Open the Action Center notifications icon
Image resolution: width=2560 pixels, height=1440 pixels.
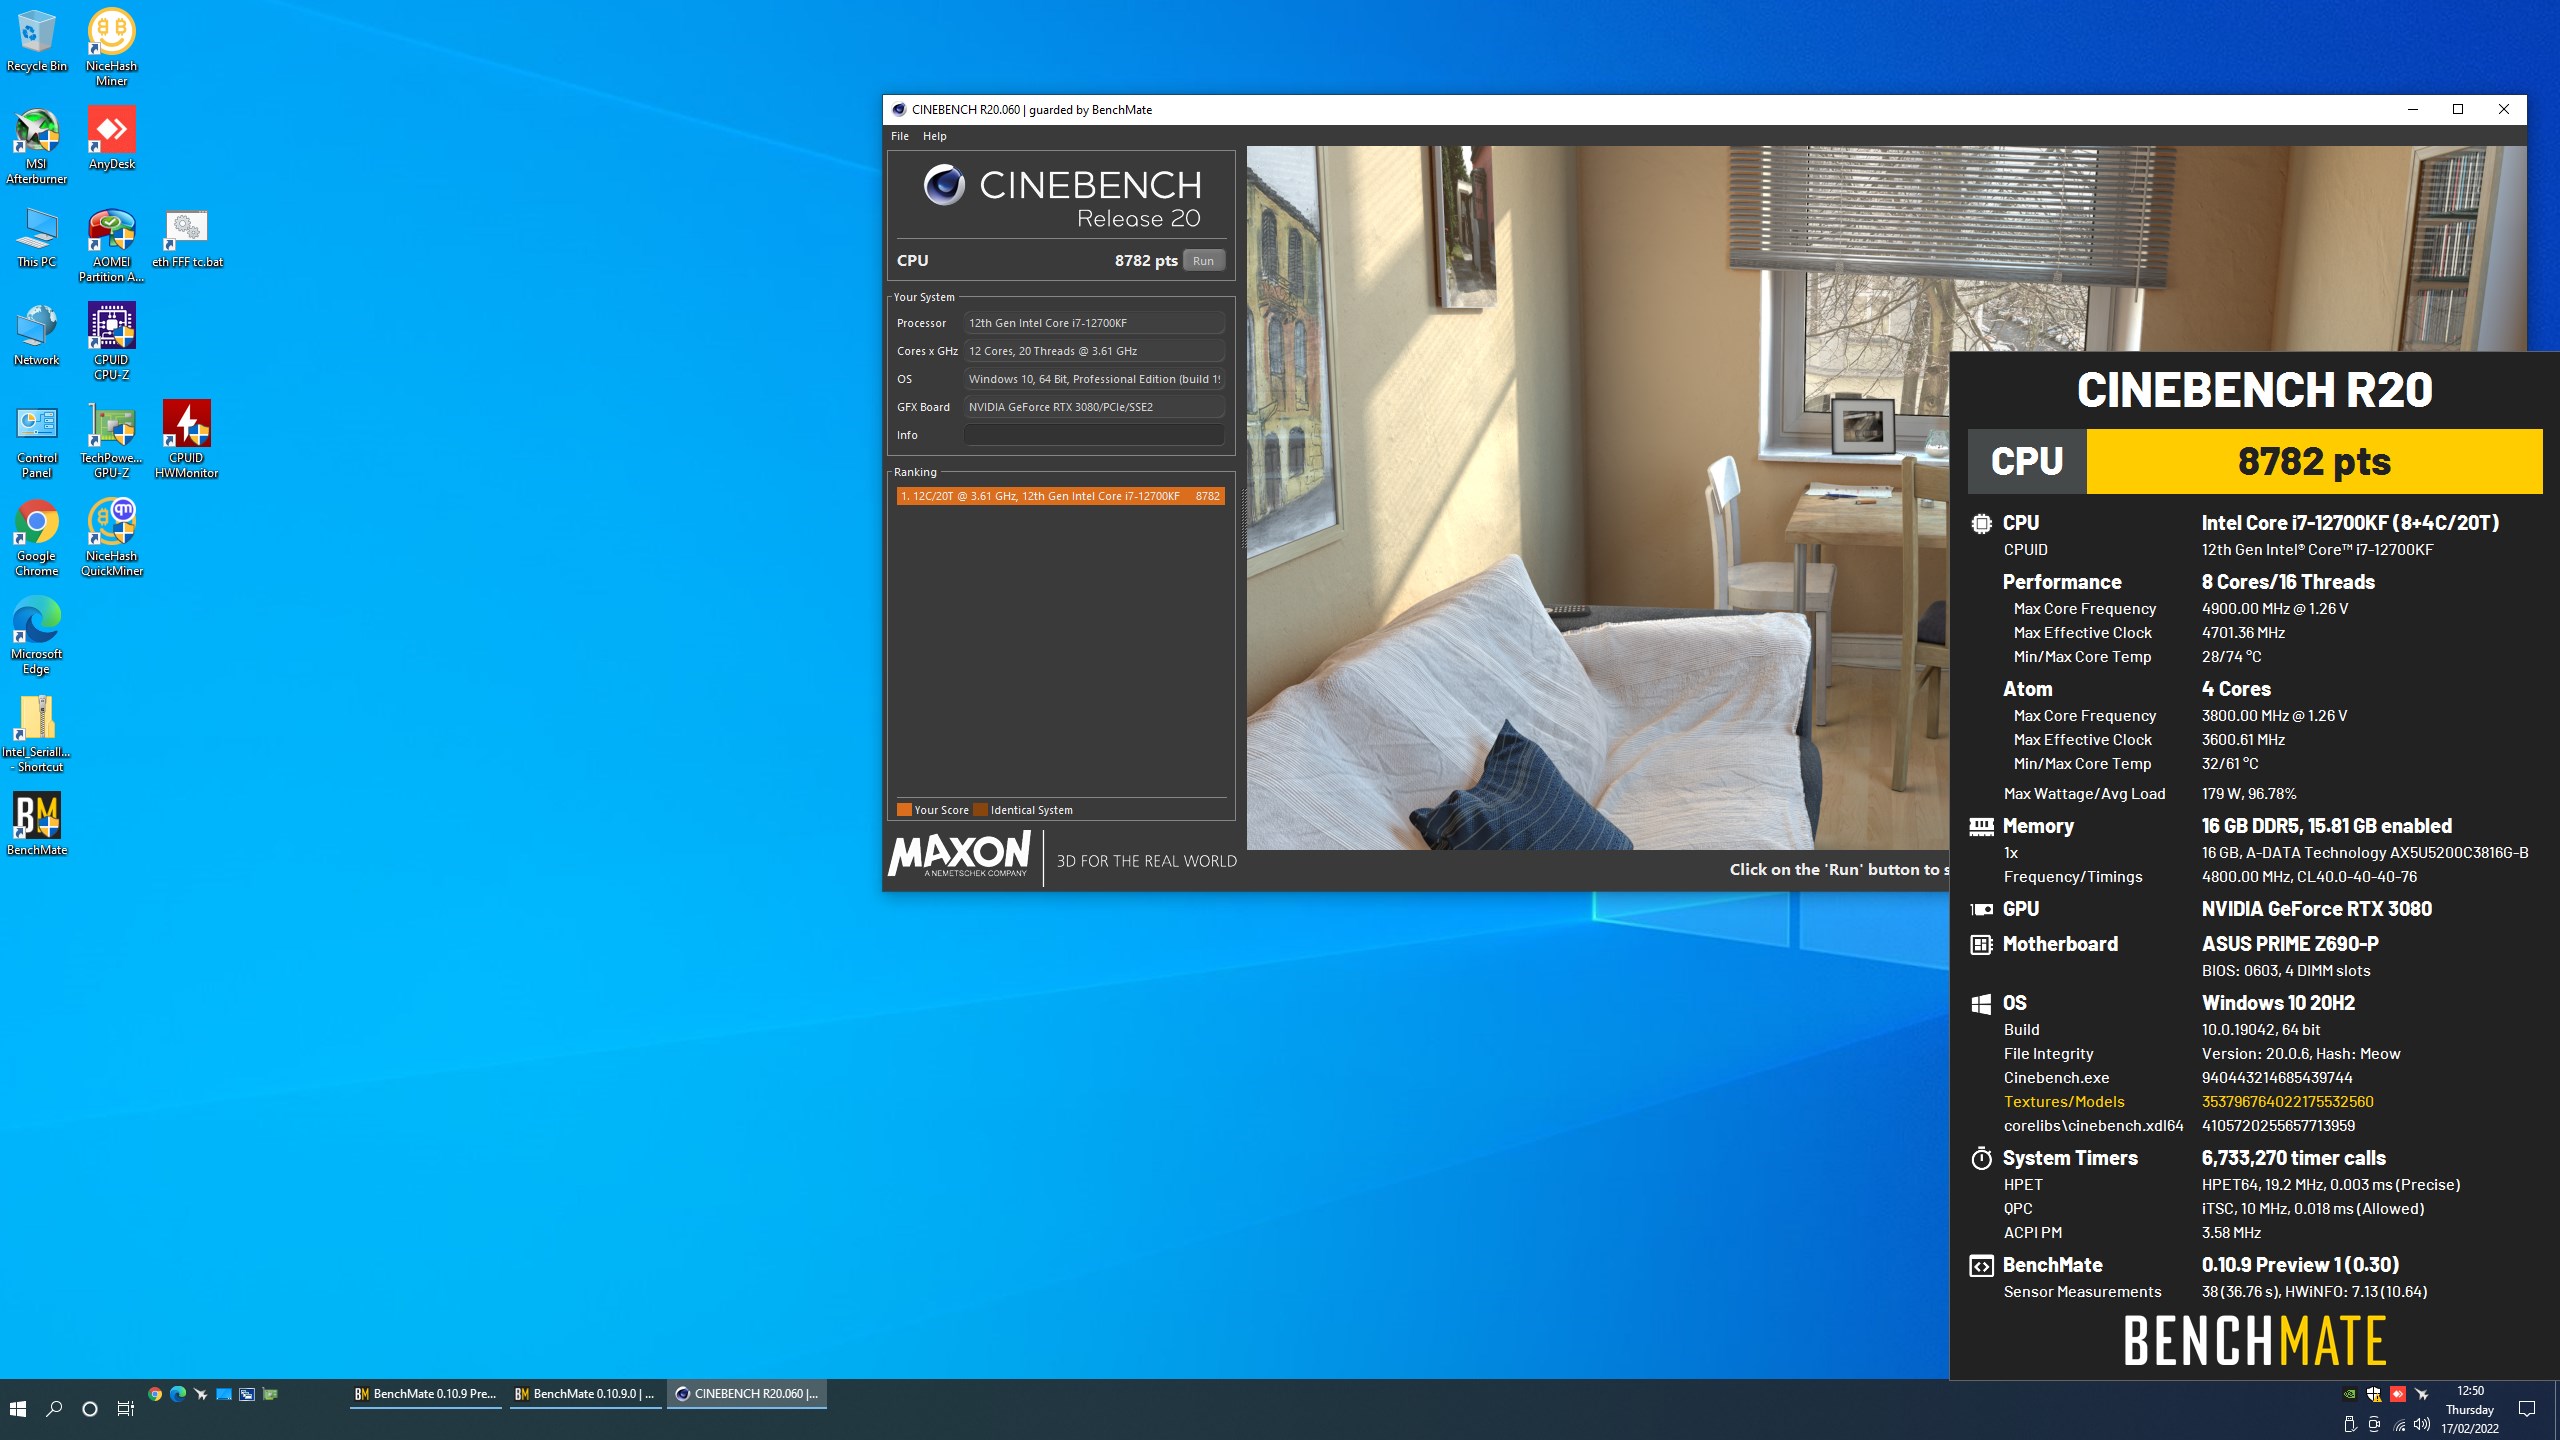pyautogui.click(x=2527, y=1409)
